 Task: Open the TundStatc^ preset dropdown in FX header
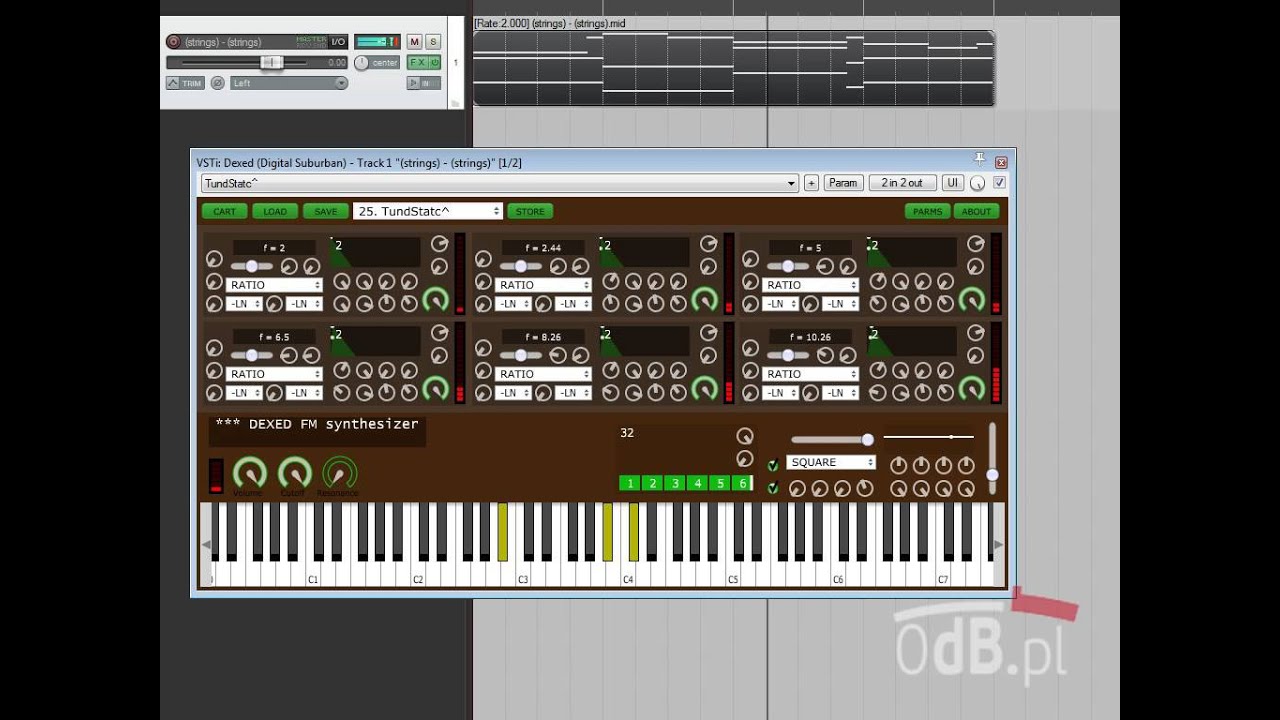click(500, 183)
